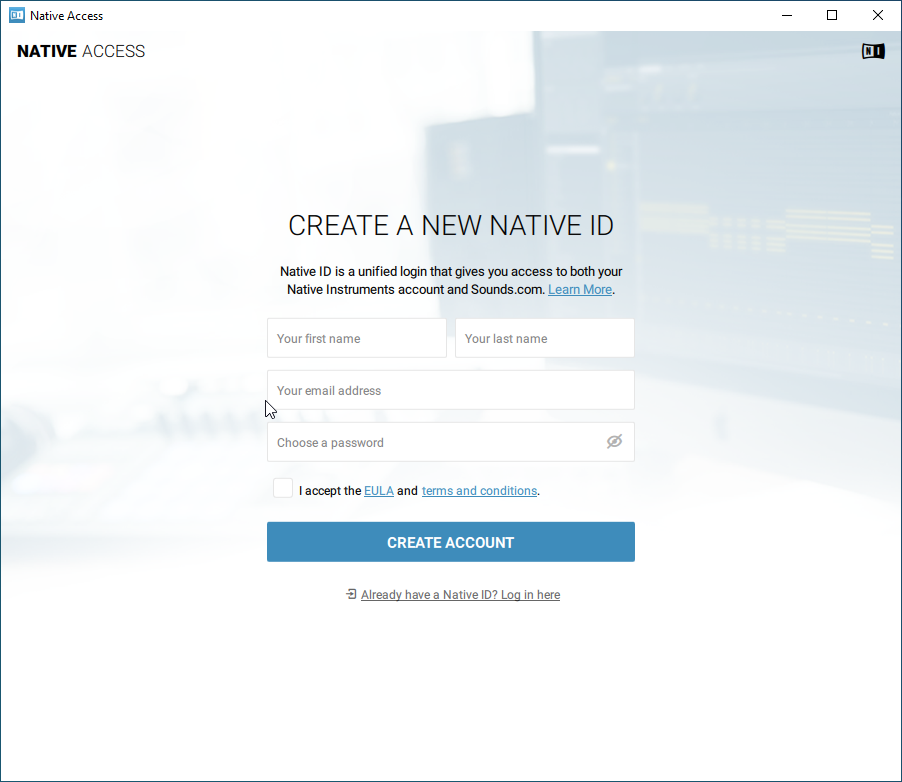Select the Choose a password field
Image resolution: width=902 pixels, height=782 pixels.
(x=450, y=441)
